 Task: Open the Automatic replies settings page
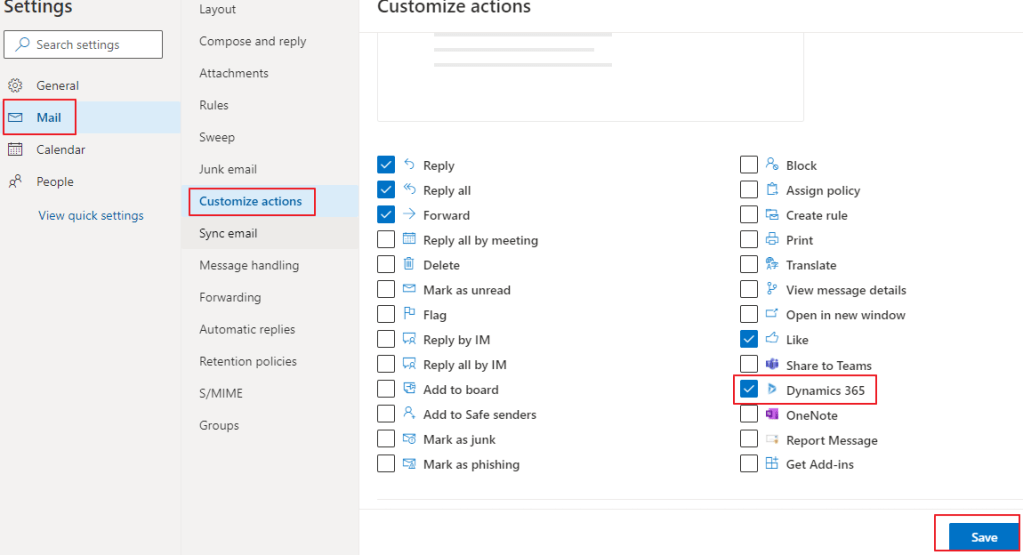pos(247,330)
